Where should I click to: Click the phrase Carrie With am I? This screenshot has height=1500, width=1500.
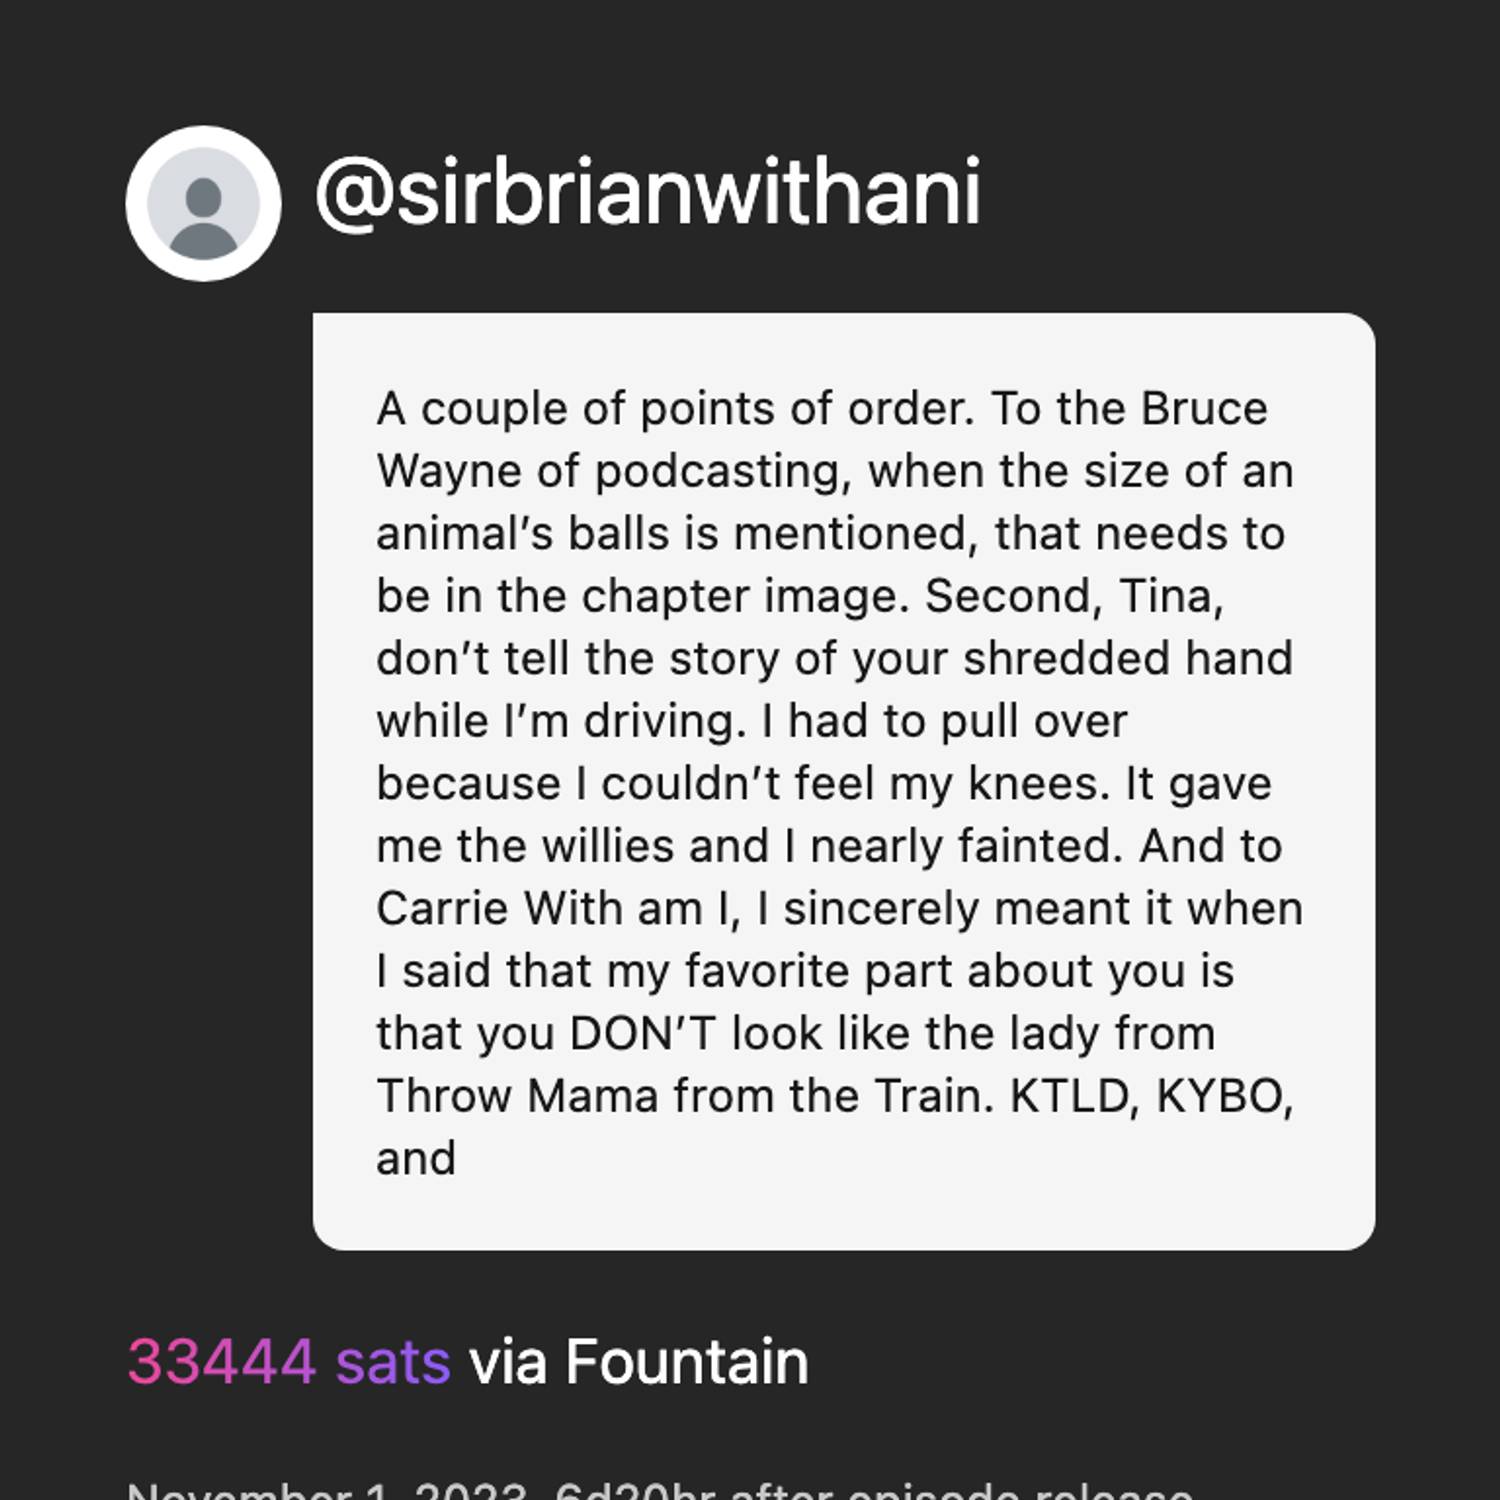point(557,909)
